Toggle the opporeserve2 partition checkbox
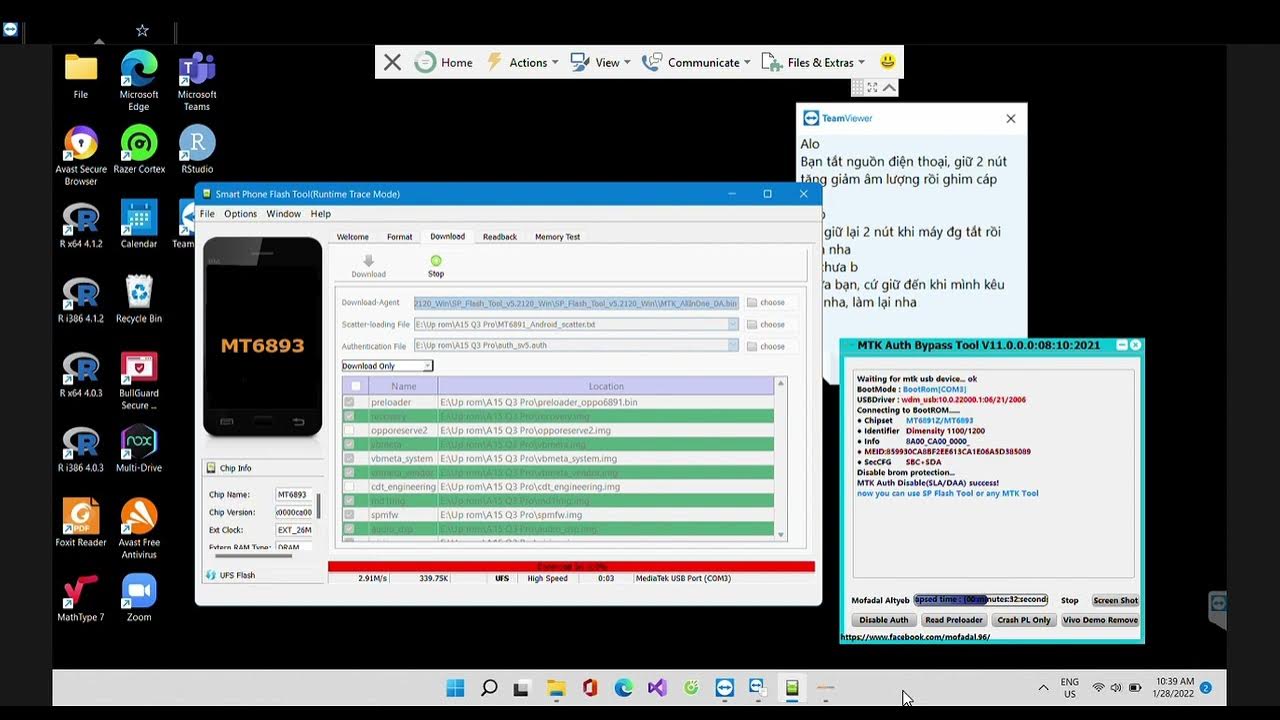The image size is (1280, 720). 349,430
